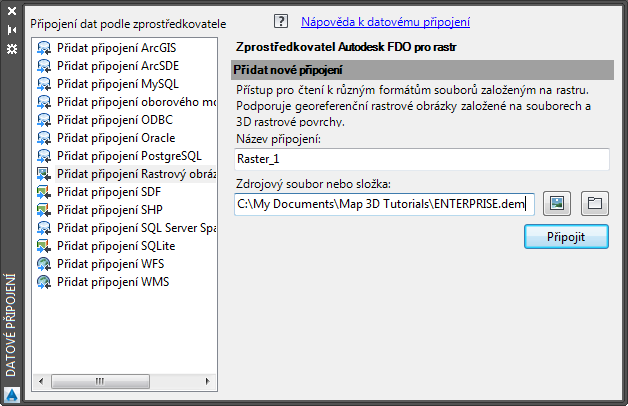Screen dimensions: 628x406
Task: Select Přidat připojení WFS
Action: (x=111, y=264)
